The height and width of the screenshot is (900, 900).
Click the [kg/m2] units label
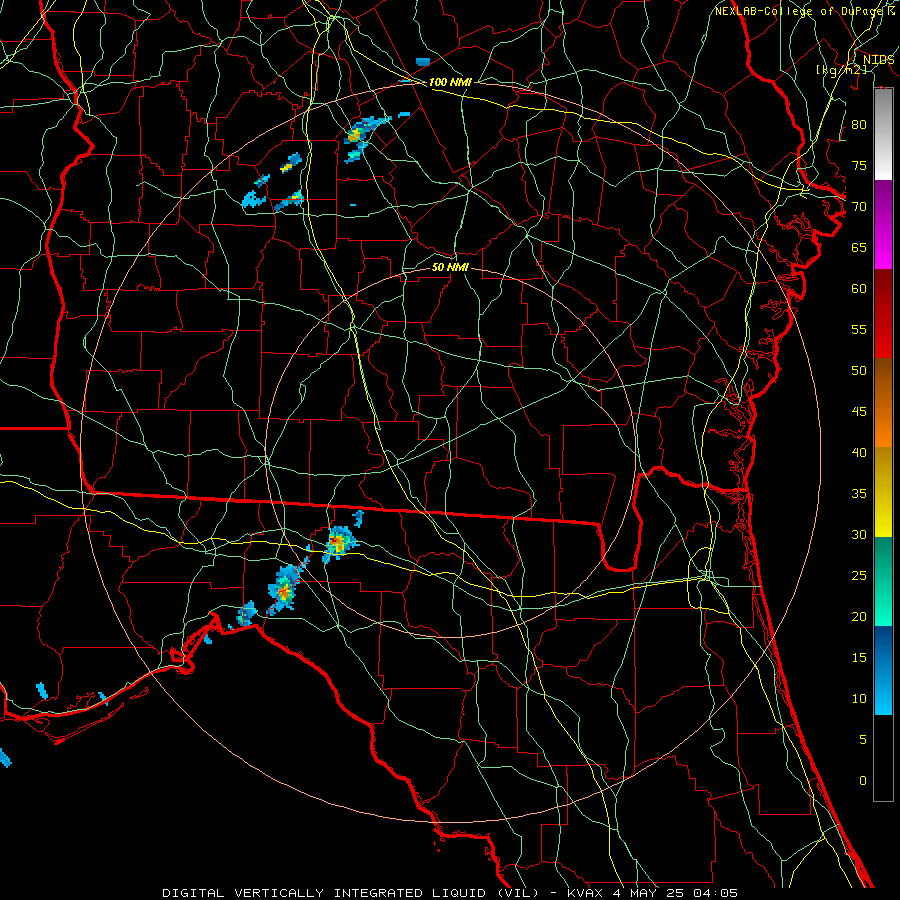tap(841, 70)
